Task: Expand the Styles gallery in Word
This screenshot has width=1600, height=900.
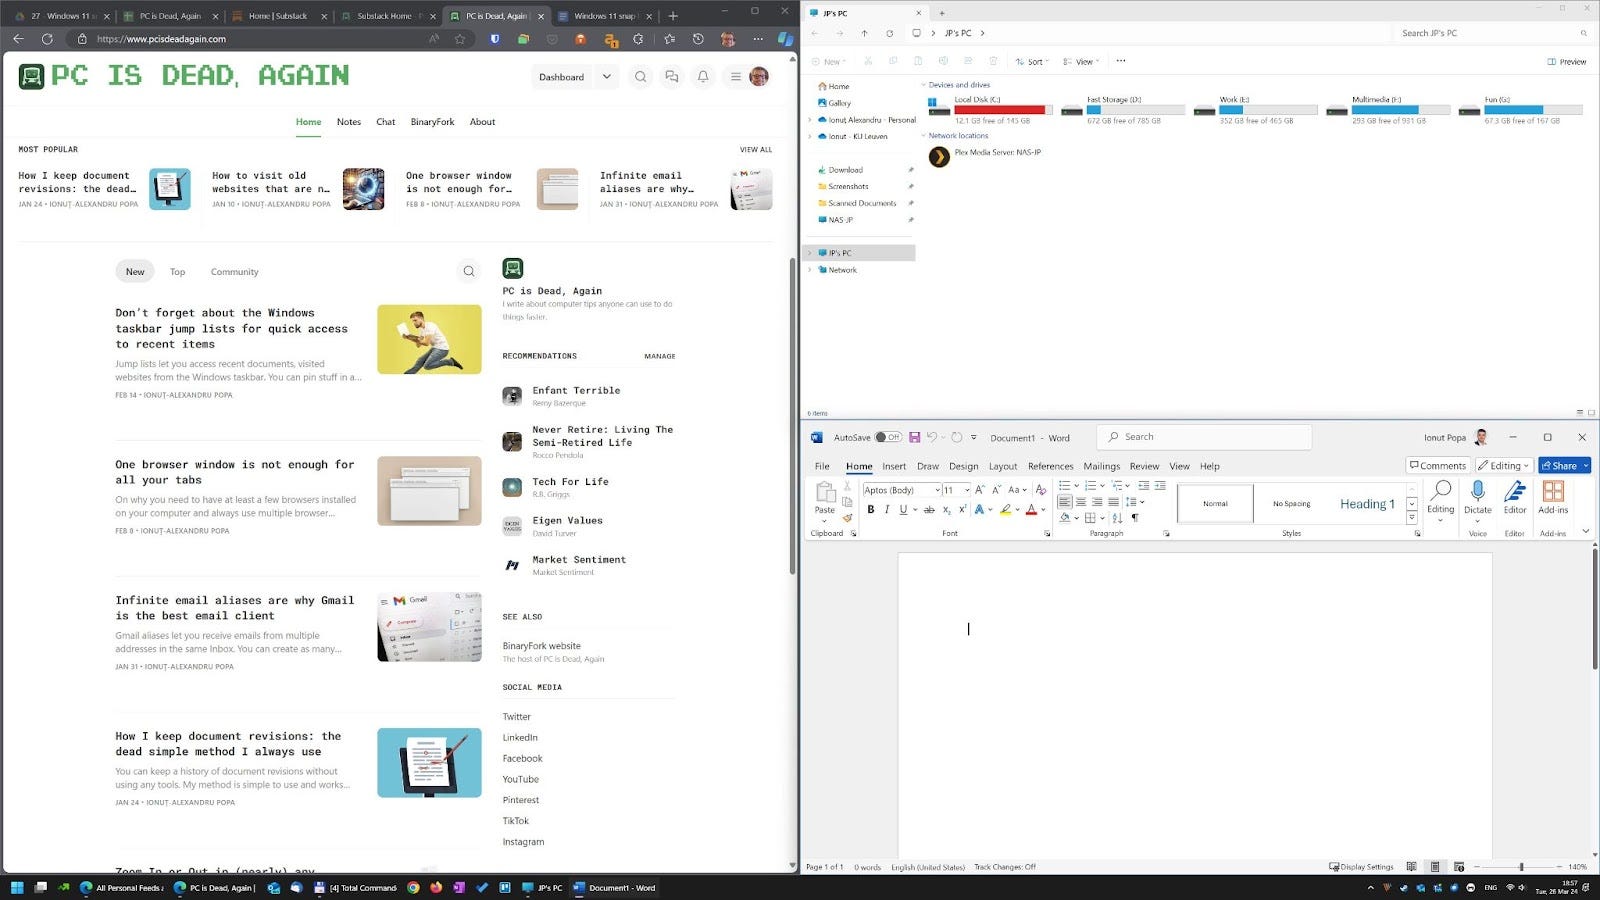Action: (1412, 518)
